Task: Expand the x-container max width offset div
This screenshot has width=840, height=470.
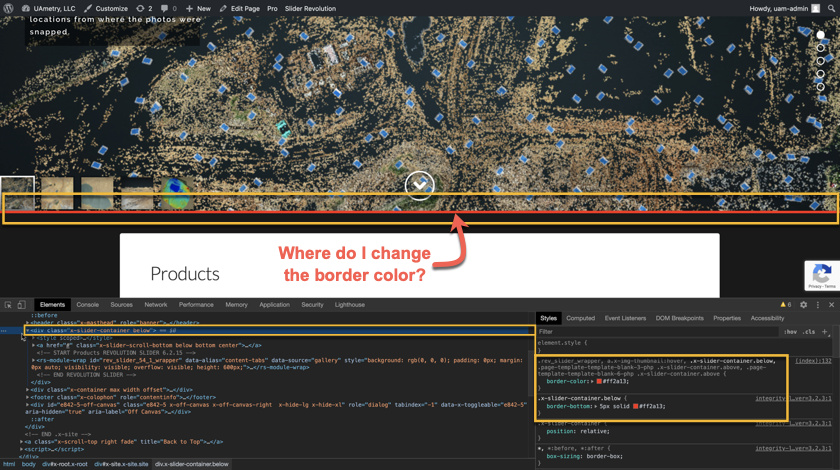Action: click(x=27, y=390)
